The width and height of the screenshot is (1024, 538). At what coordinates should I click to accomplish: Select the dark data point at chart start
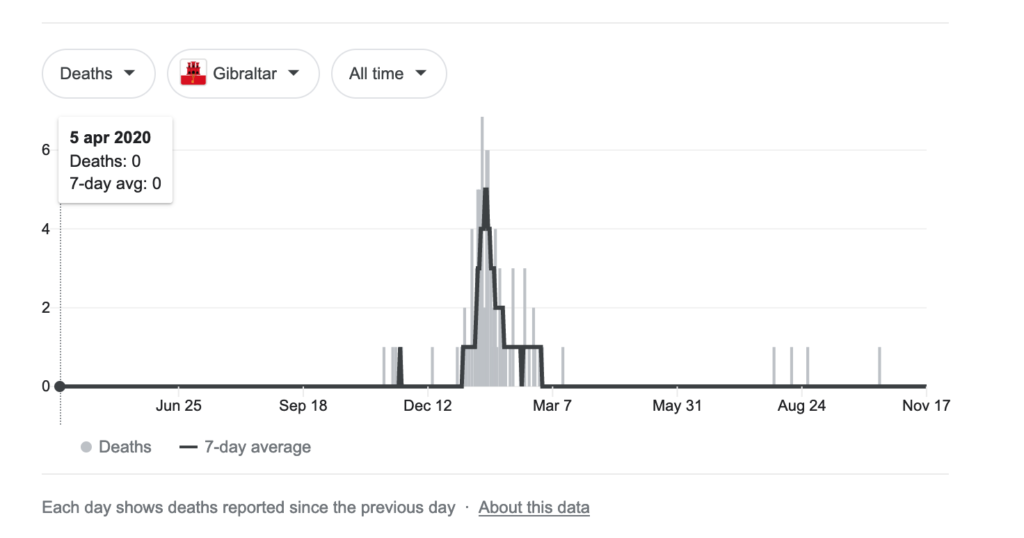click(x=60, y=386)
